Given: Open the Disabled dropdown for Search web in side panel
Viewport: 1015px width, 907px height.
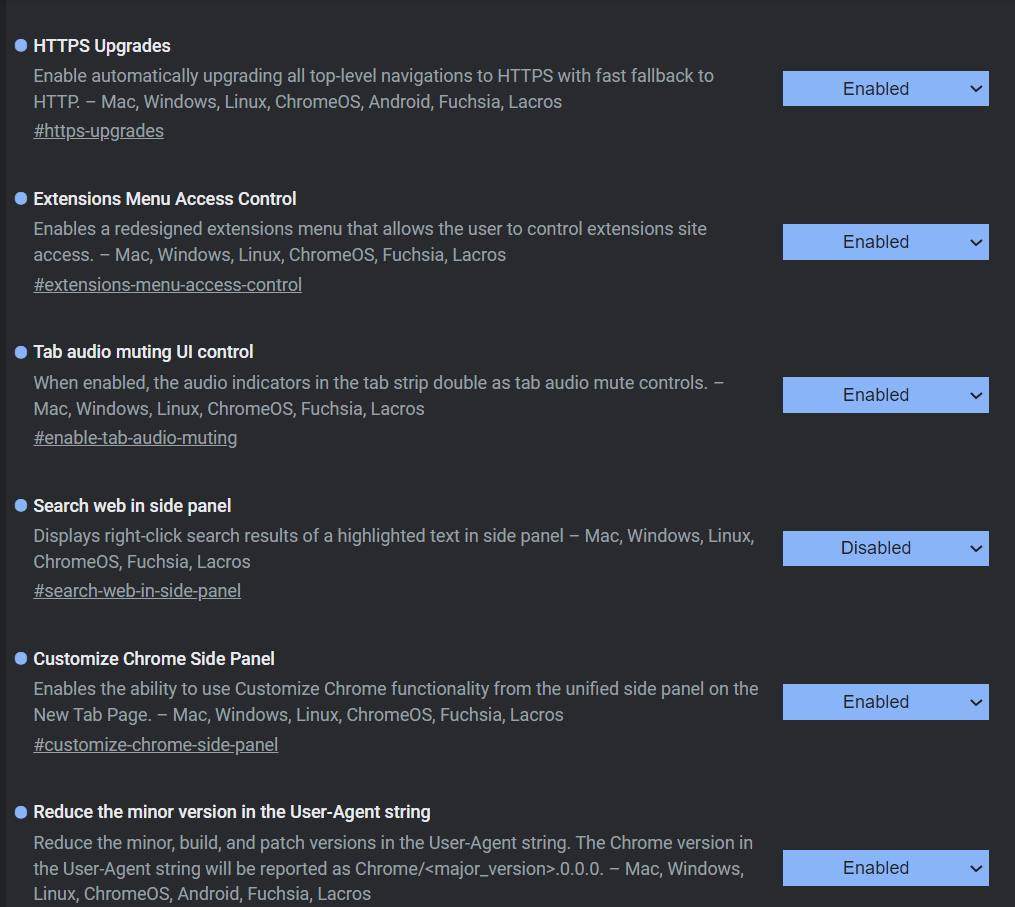Looking at the screenshot, I should click(885, 548).
